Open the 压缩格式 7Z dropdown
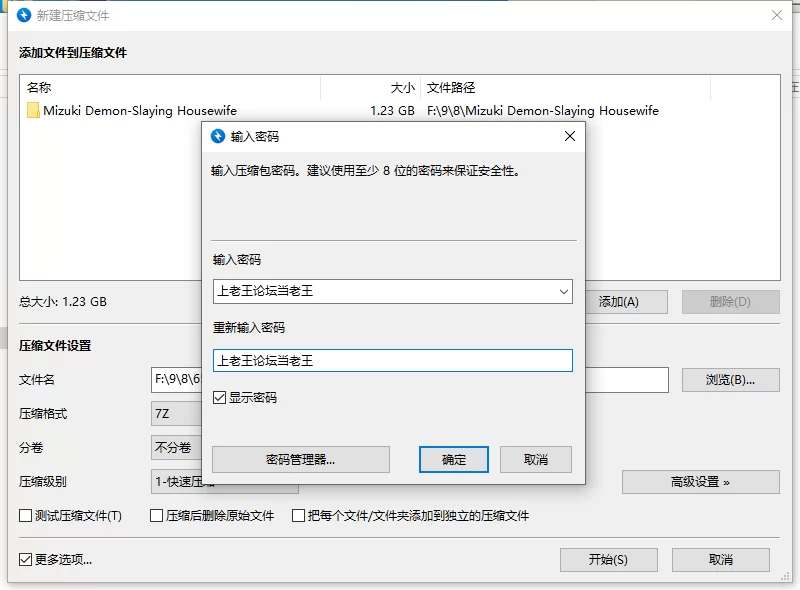Viewport: 800px width, 590px height. pos(177,413)
